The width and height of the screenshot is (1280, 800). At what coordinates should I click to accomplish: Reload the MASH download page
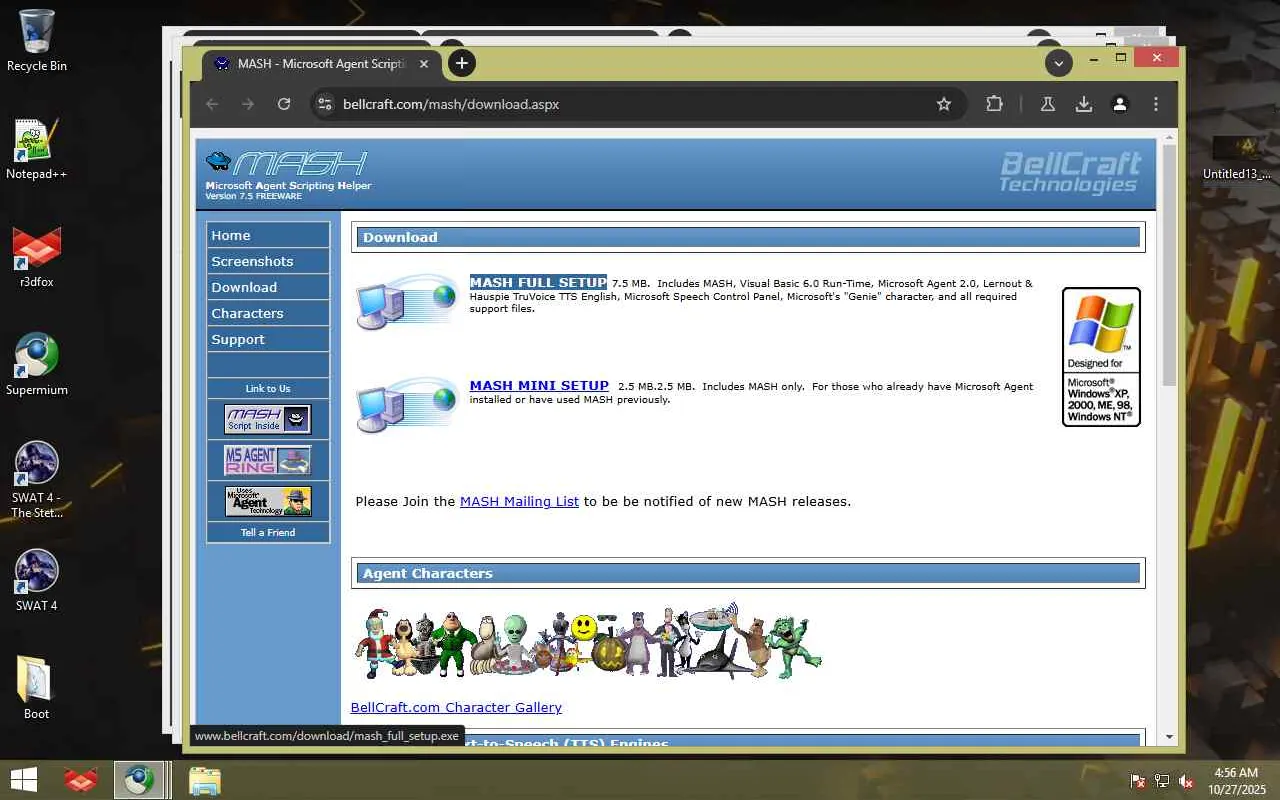(284, 104)
